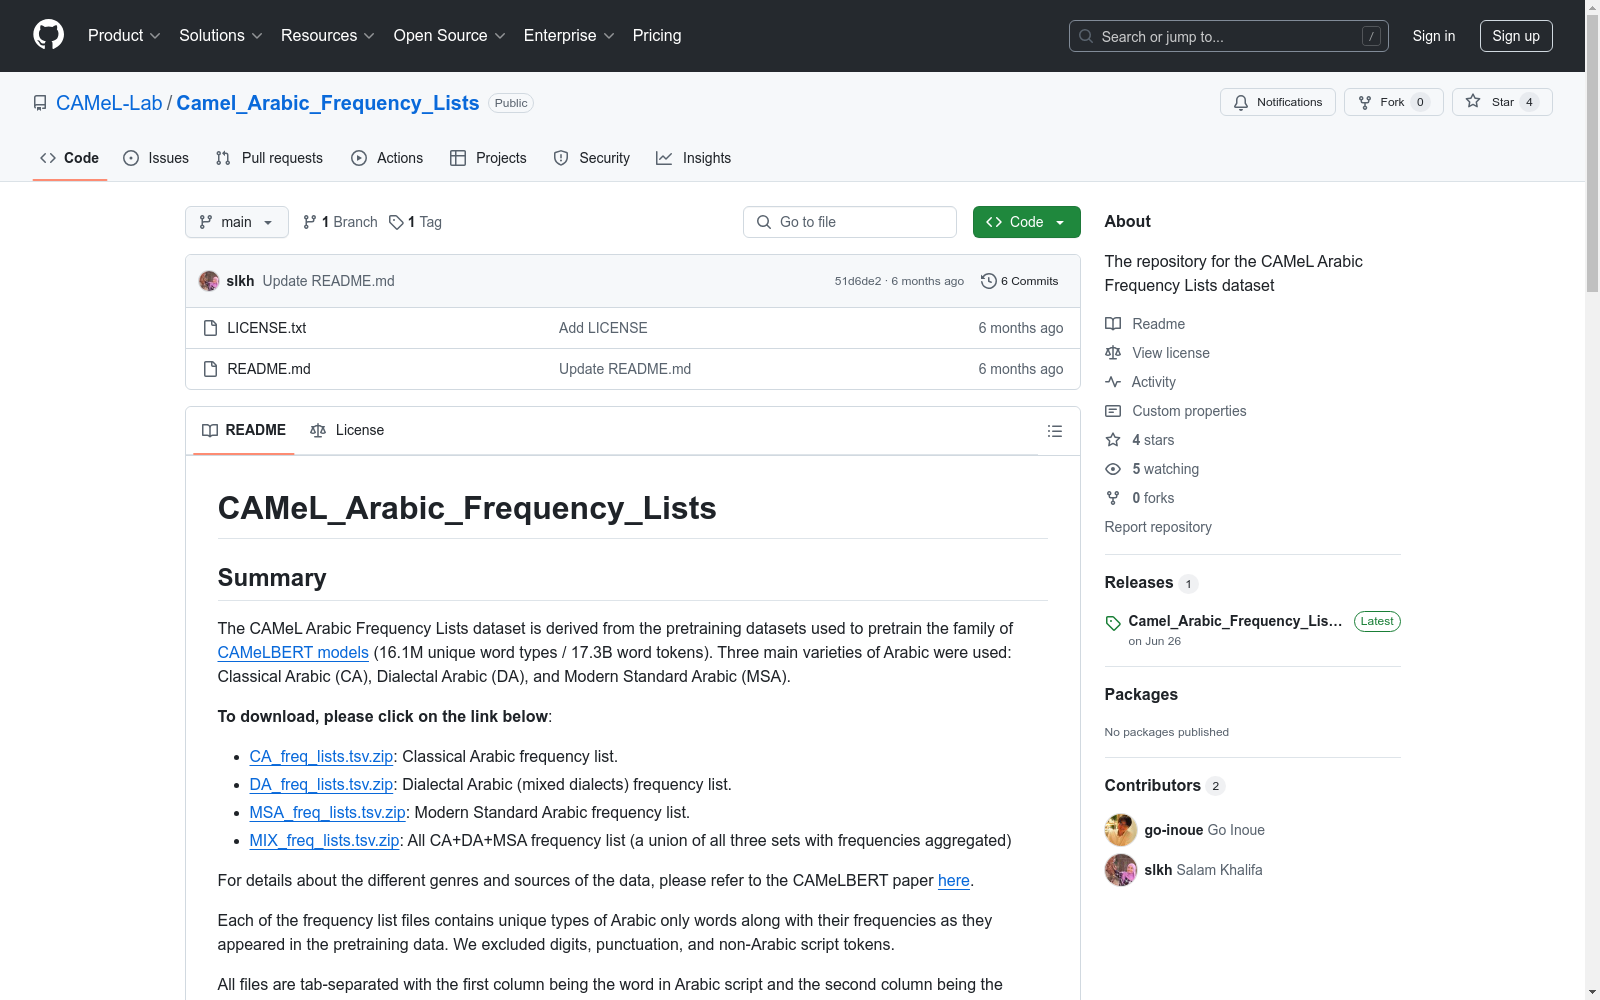Screen dimensions: 1600x1000
Task: Click the book icon beside Readme
Action: click(x=1113, y=324)
